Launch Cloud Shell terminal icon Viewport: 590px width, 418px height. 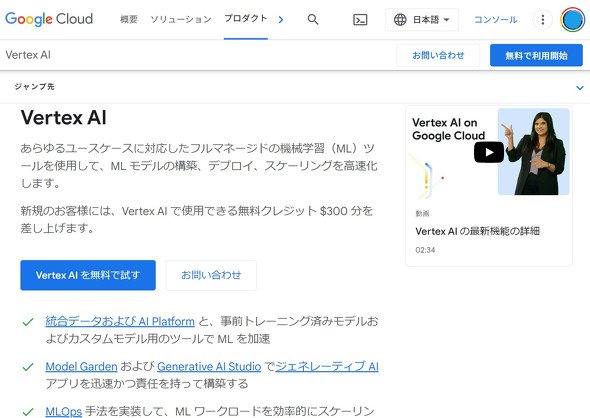360,20
